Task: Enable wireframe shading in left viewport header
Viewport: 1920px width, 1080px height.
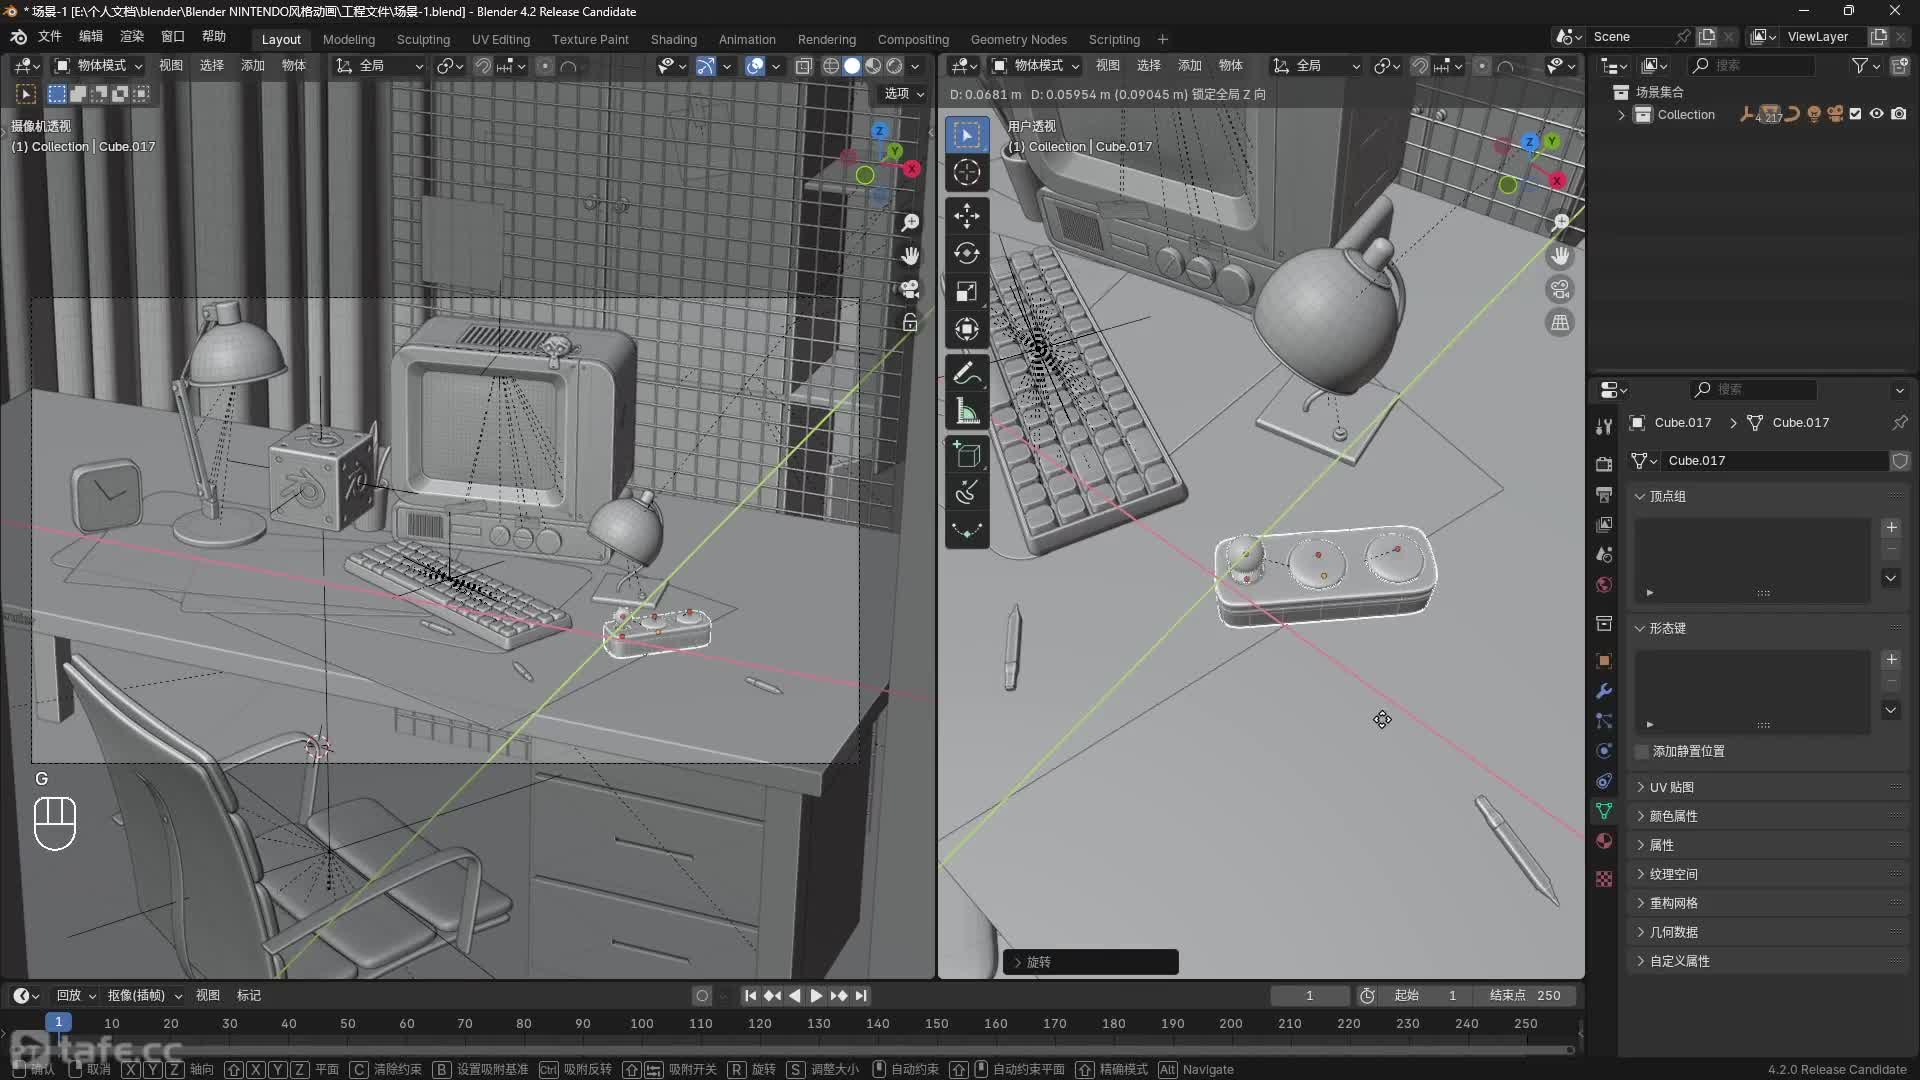Action: (830, 66)
